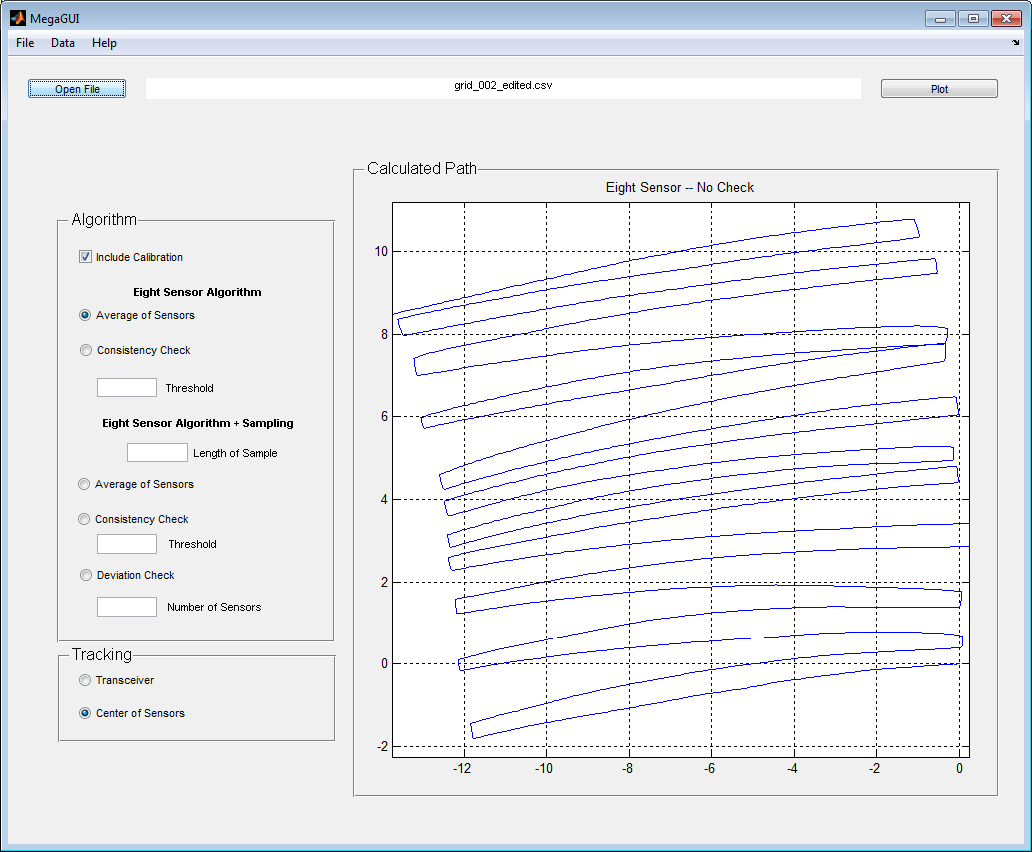Click the Open File button

76,88
